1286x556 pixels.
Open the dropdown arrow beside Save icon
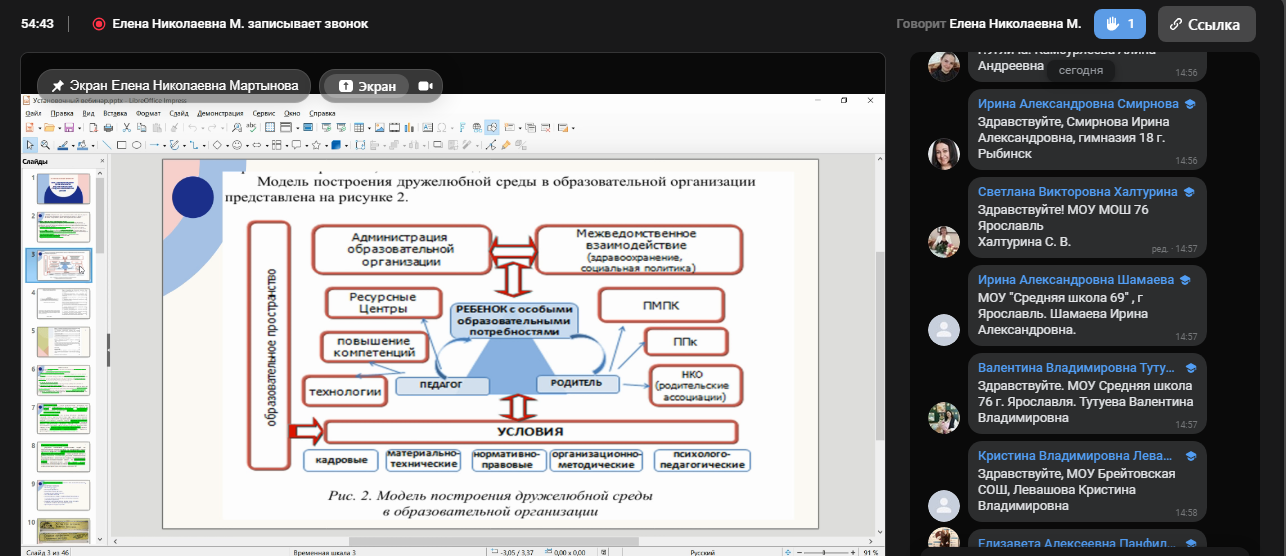coord(80,128)
